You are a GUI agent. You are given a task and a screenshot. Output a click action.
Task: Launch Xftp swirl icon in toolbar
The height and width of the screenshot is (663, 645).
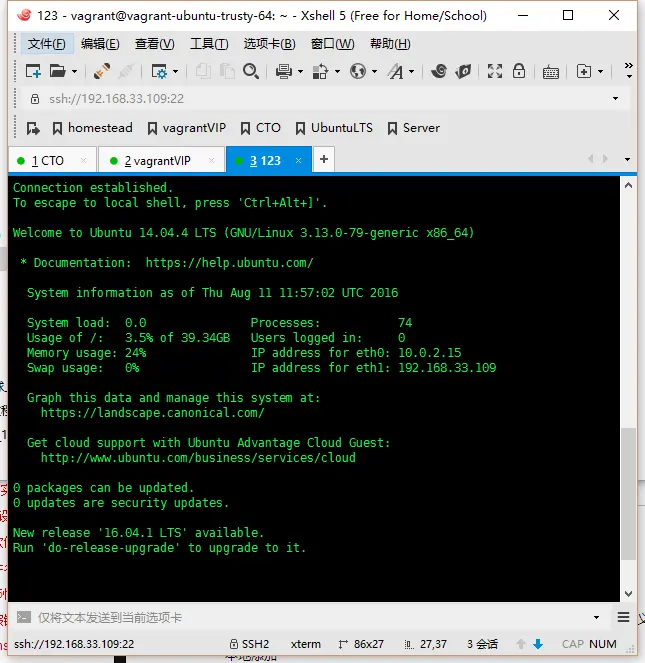point(439,71)
